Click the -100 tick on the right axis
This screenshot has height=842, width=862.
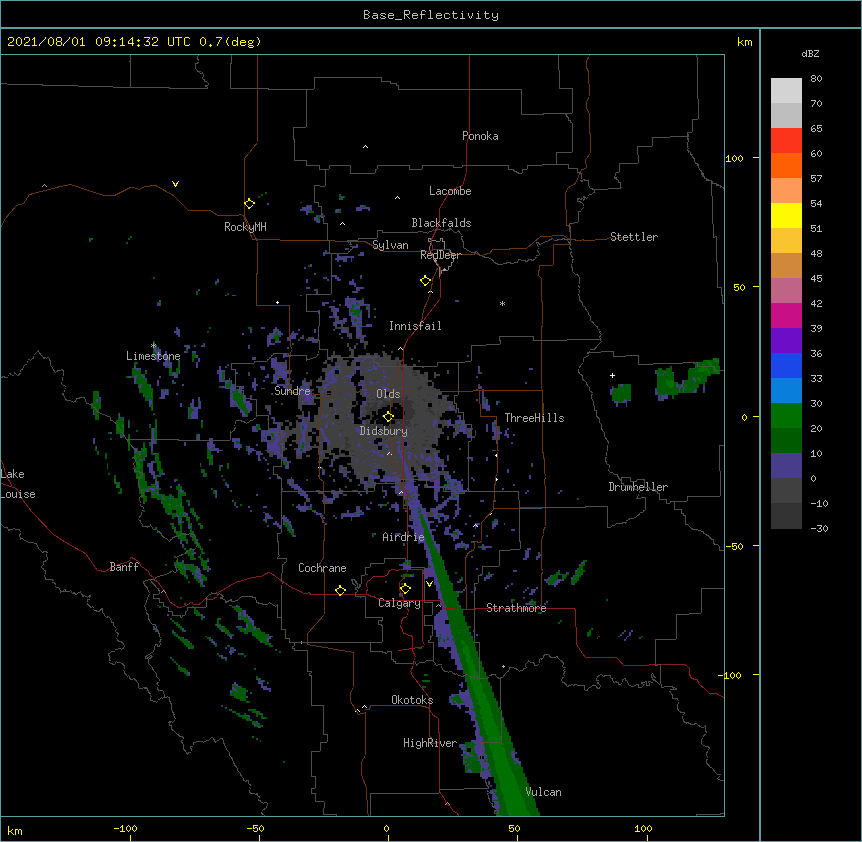(731, 675)
